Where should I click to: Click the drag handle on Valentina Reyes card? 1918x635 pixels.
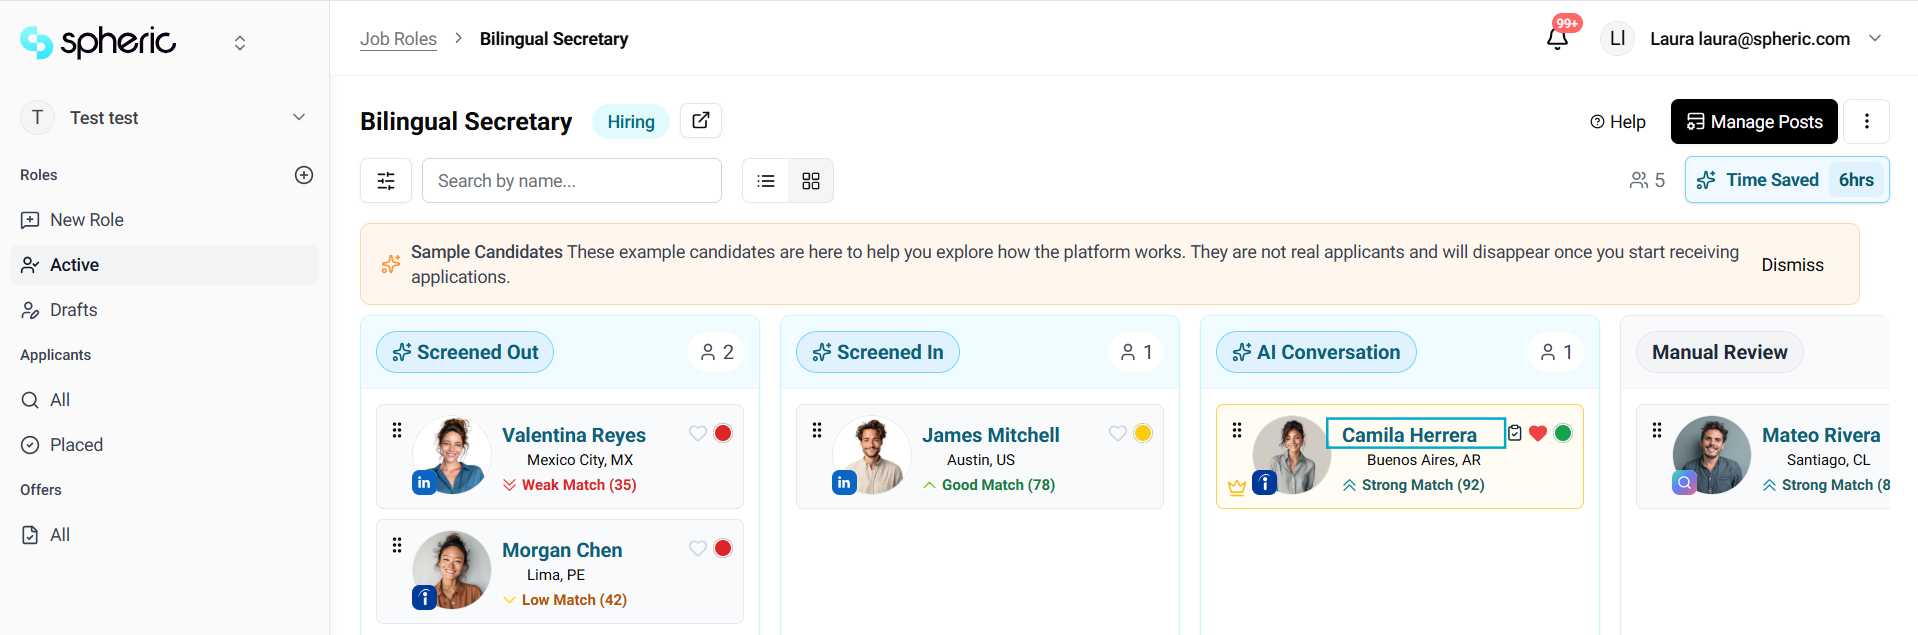tap(397, 430)
